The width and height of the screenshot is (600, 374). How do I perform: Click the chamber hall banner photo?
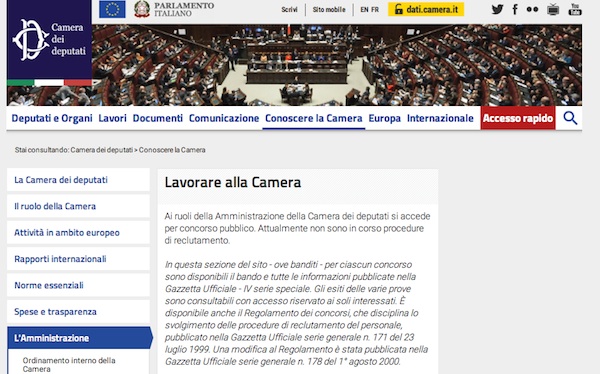(337, 65)
